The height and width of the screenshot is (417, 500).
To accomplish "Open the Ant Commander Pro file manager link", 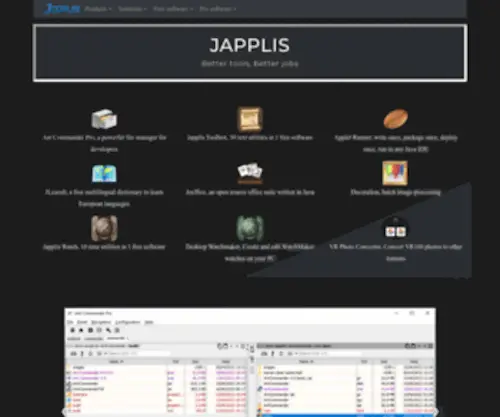I will 104,143.
